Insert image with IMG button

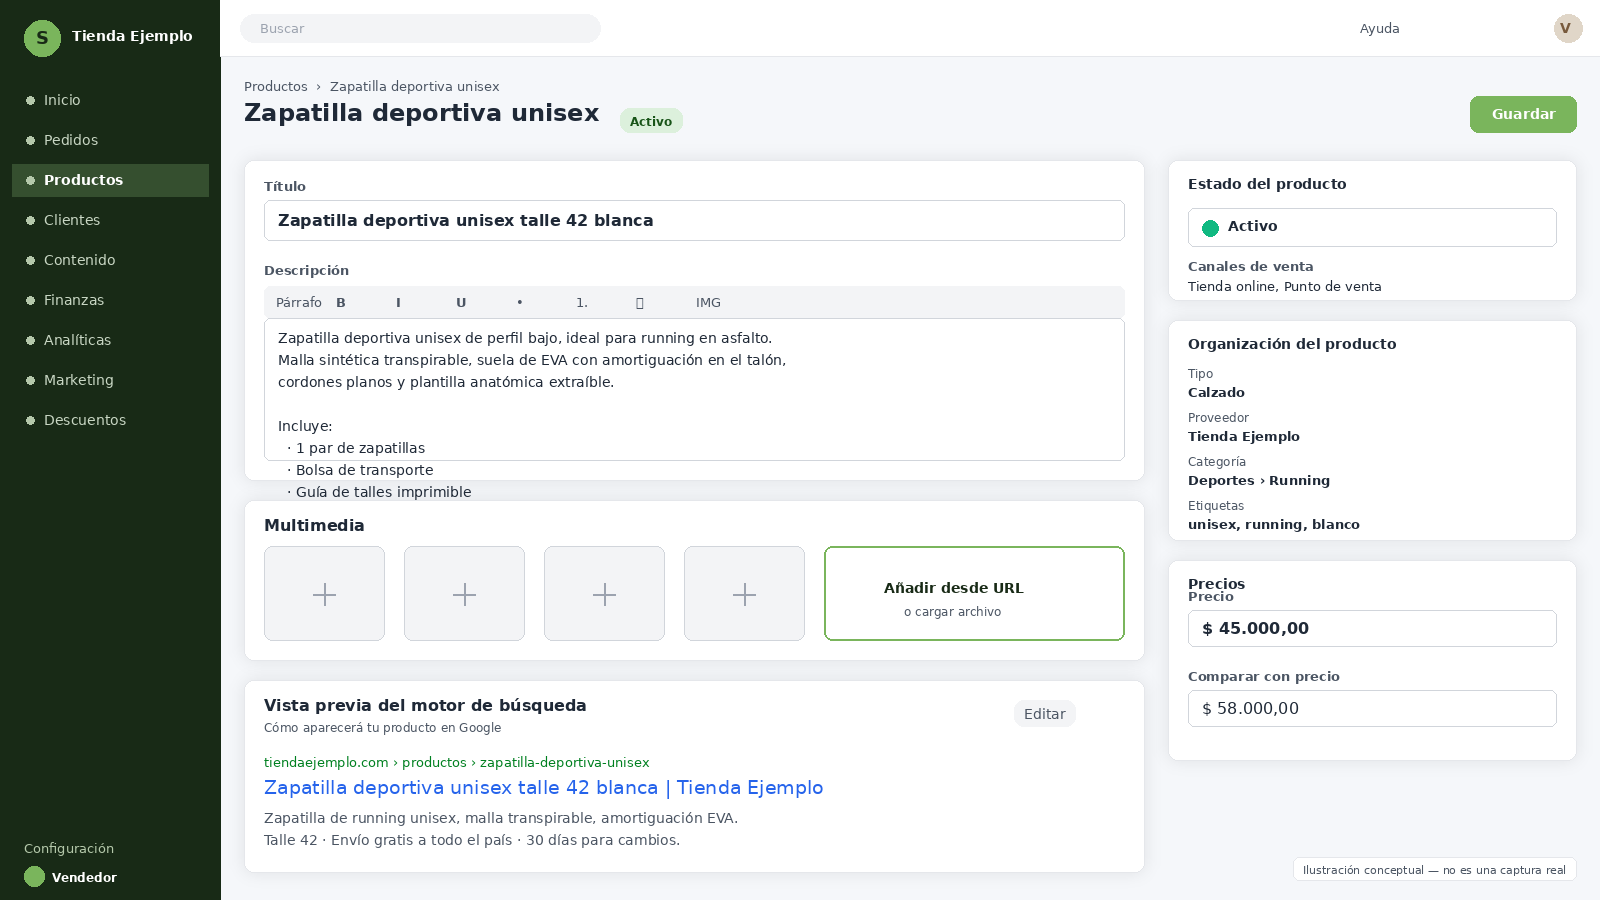708,302
